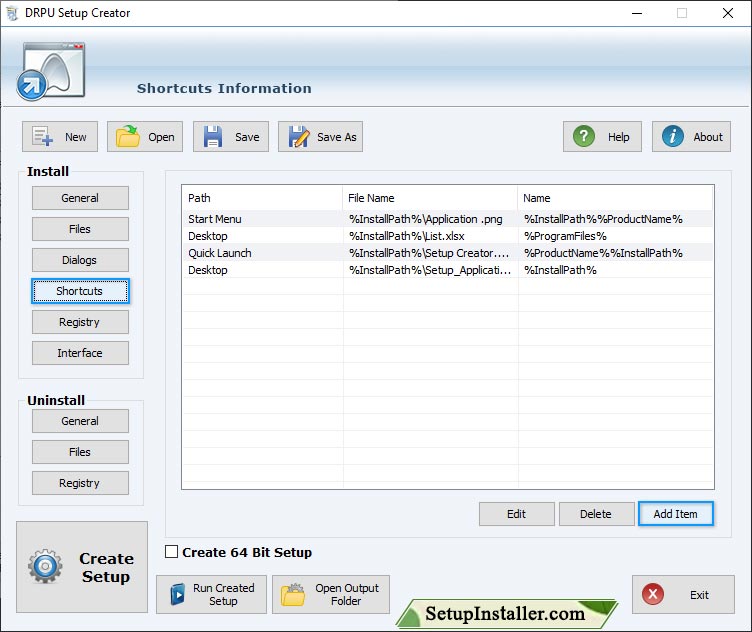Click %InstallPath%\Setup Creator.... cell
This screenshot has width=752, height=632.
[429, 253]
